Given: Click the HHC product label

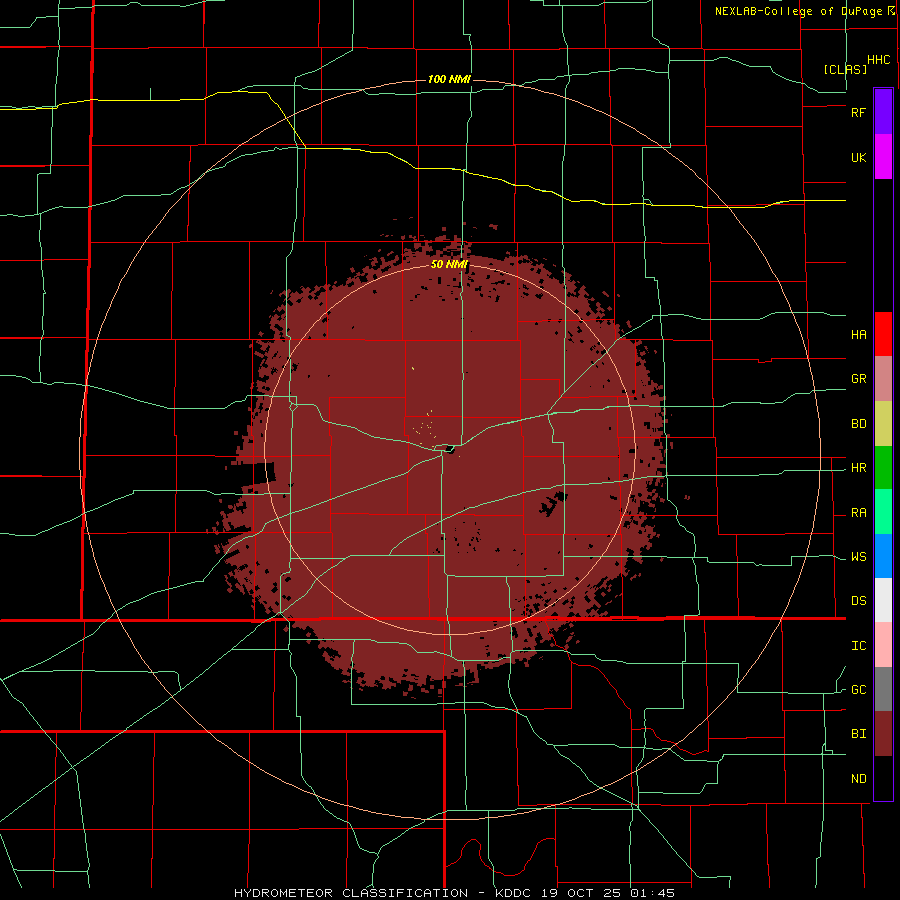Looking at the screenshot, I should pyautogui.click(x=878, y=60).
